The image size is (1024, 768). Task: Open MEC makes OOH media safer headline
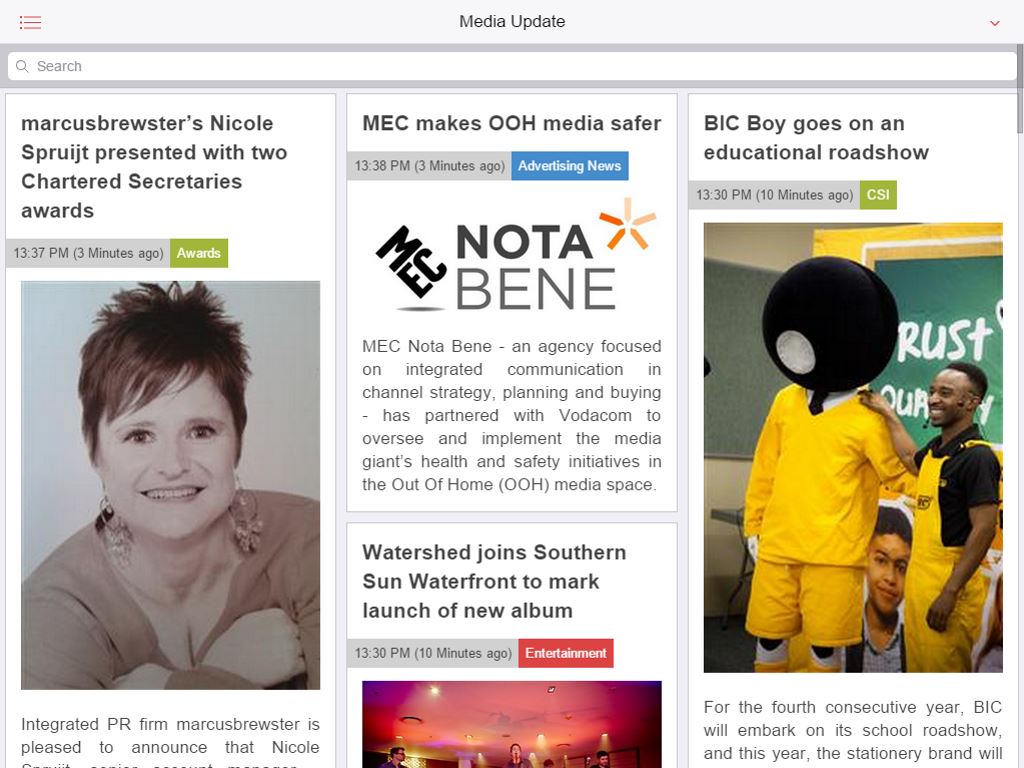(511, 123)
